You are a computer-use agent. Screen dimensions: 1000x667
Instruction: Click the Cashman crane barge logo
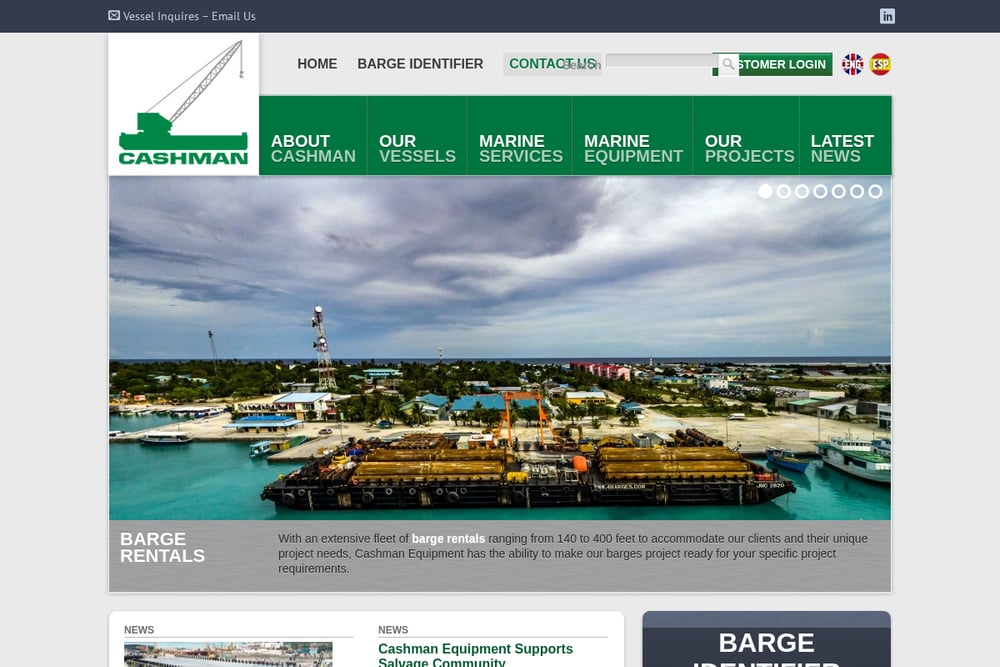click(x=184, y=105)
